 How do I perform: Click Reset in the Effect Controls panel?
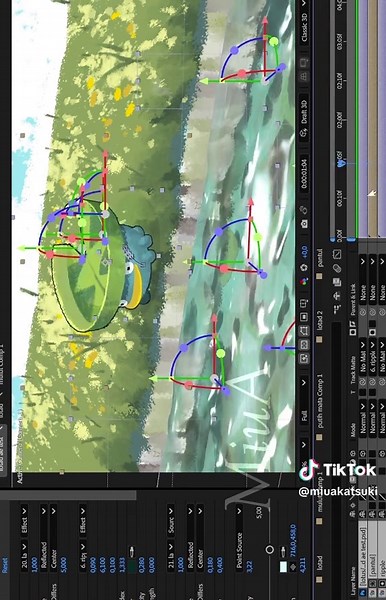(5, 565)
